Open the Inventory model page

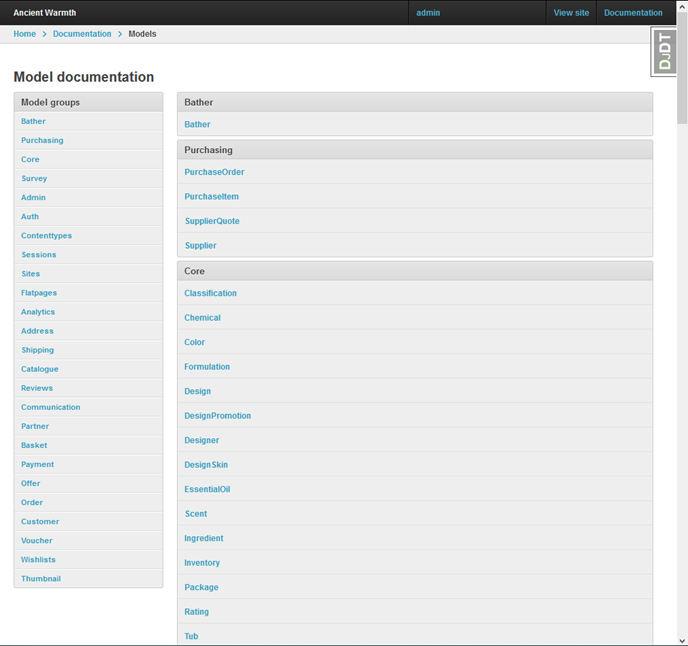coord(202,563)
